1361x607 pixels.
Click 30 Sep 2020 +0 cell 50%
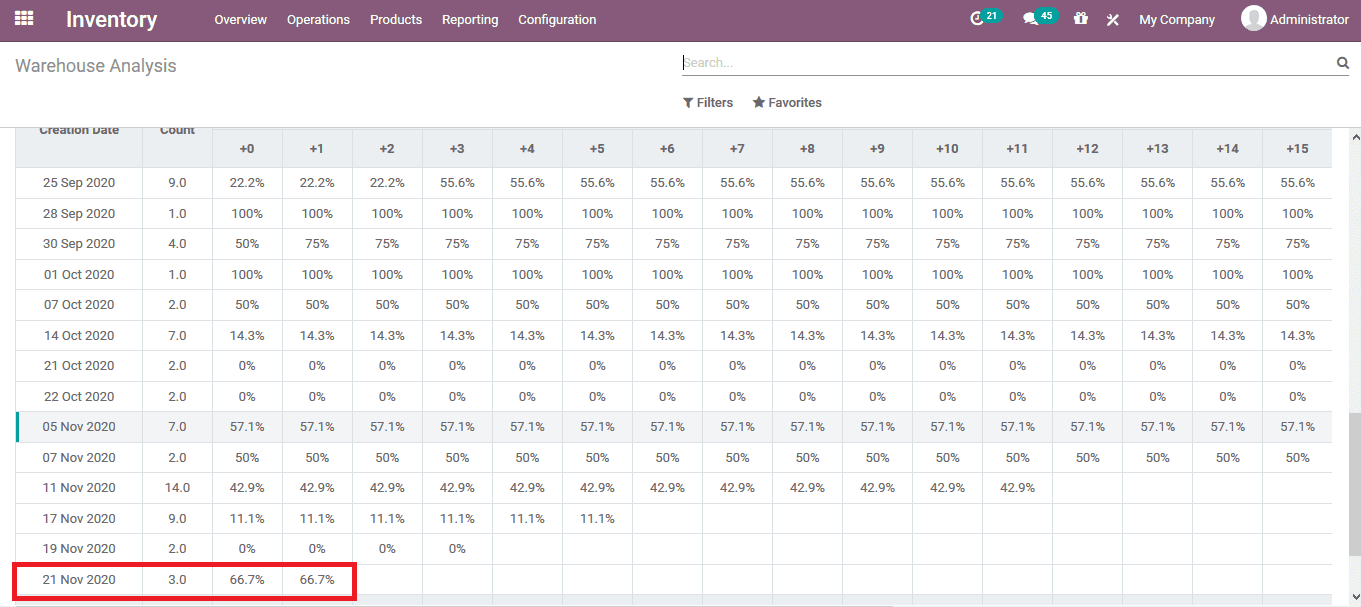pyautogui.click(x=247, y=244)
